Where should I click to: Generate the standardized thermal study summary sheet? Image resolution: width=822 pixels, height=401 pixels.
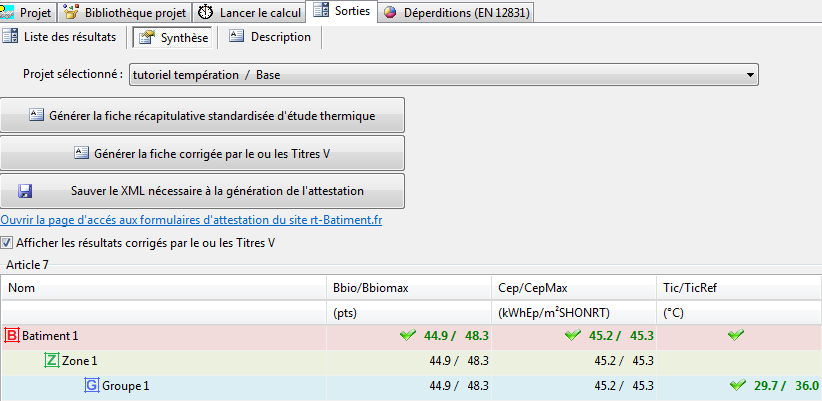click(x=202, y=115)
